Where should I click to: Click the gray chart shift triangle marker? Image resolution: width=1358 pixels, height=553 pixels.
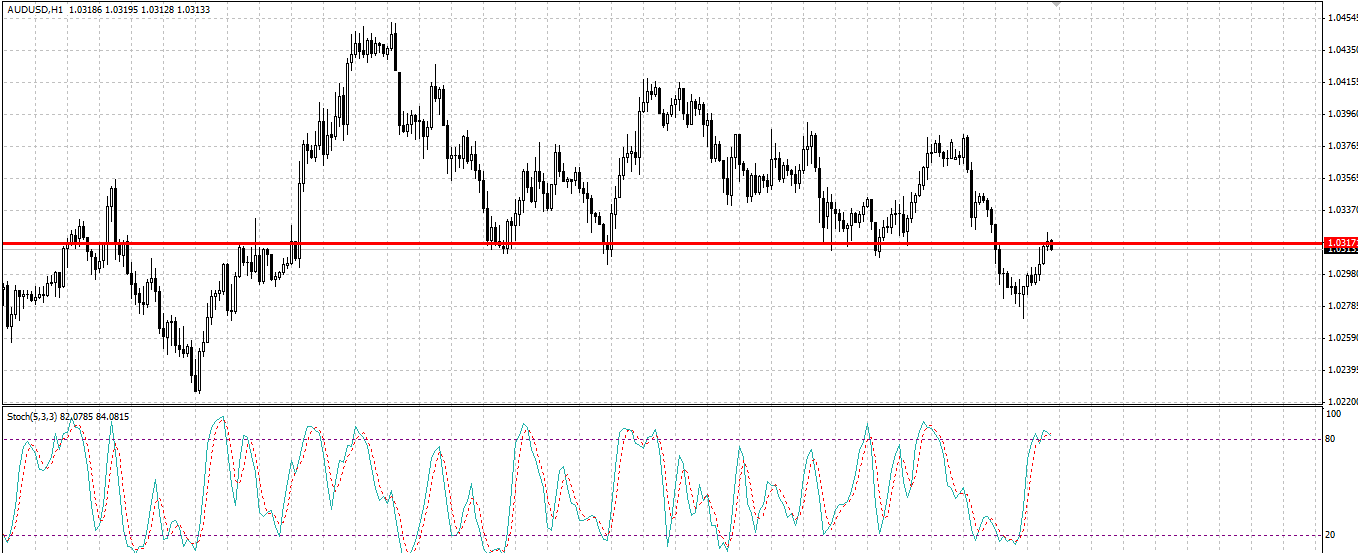click(1058, 4)
